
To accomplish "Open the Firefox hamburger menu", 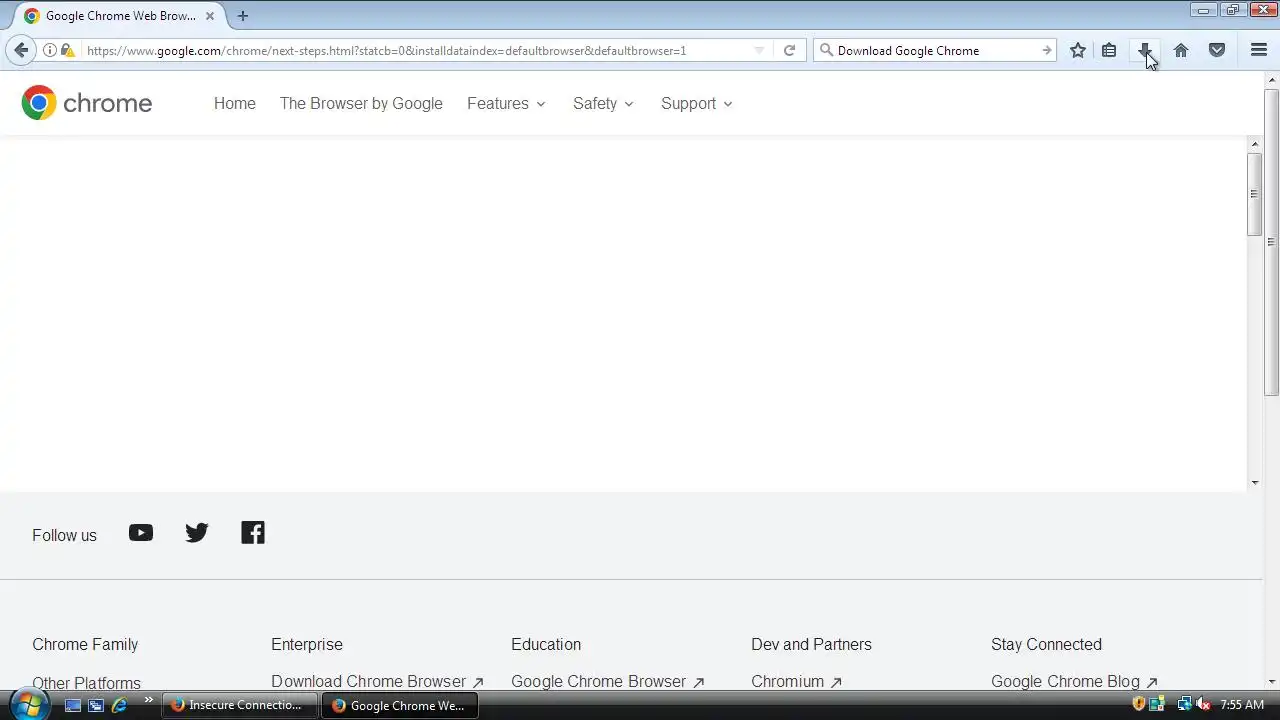I will click(1259, 50).
